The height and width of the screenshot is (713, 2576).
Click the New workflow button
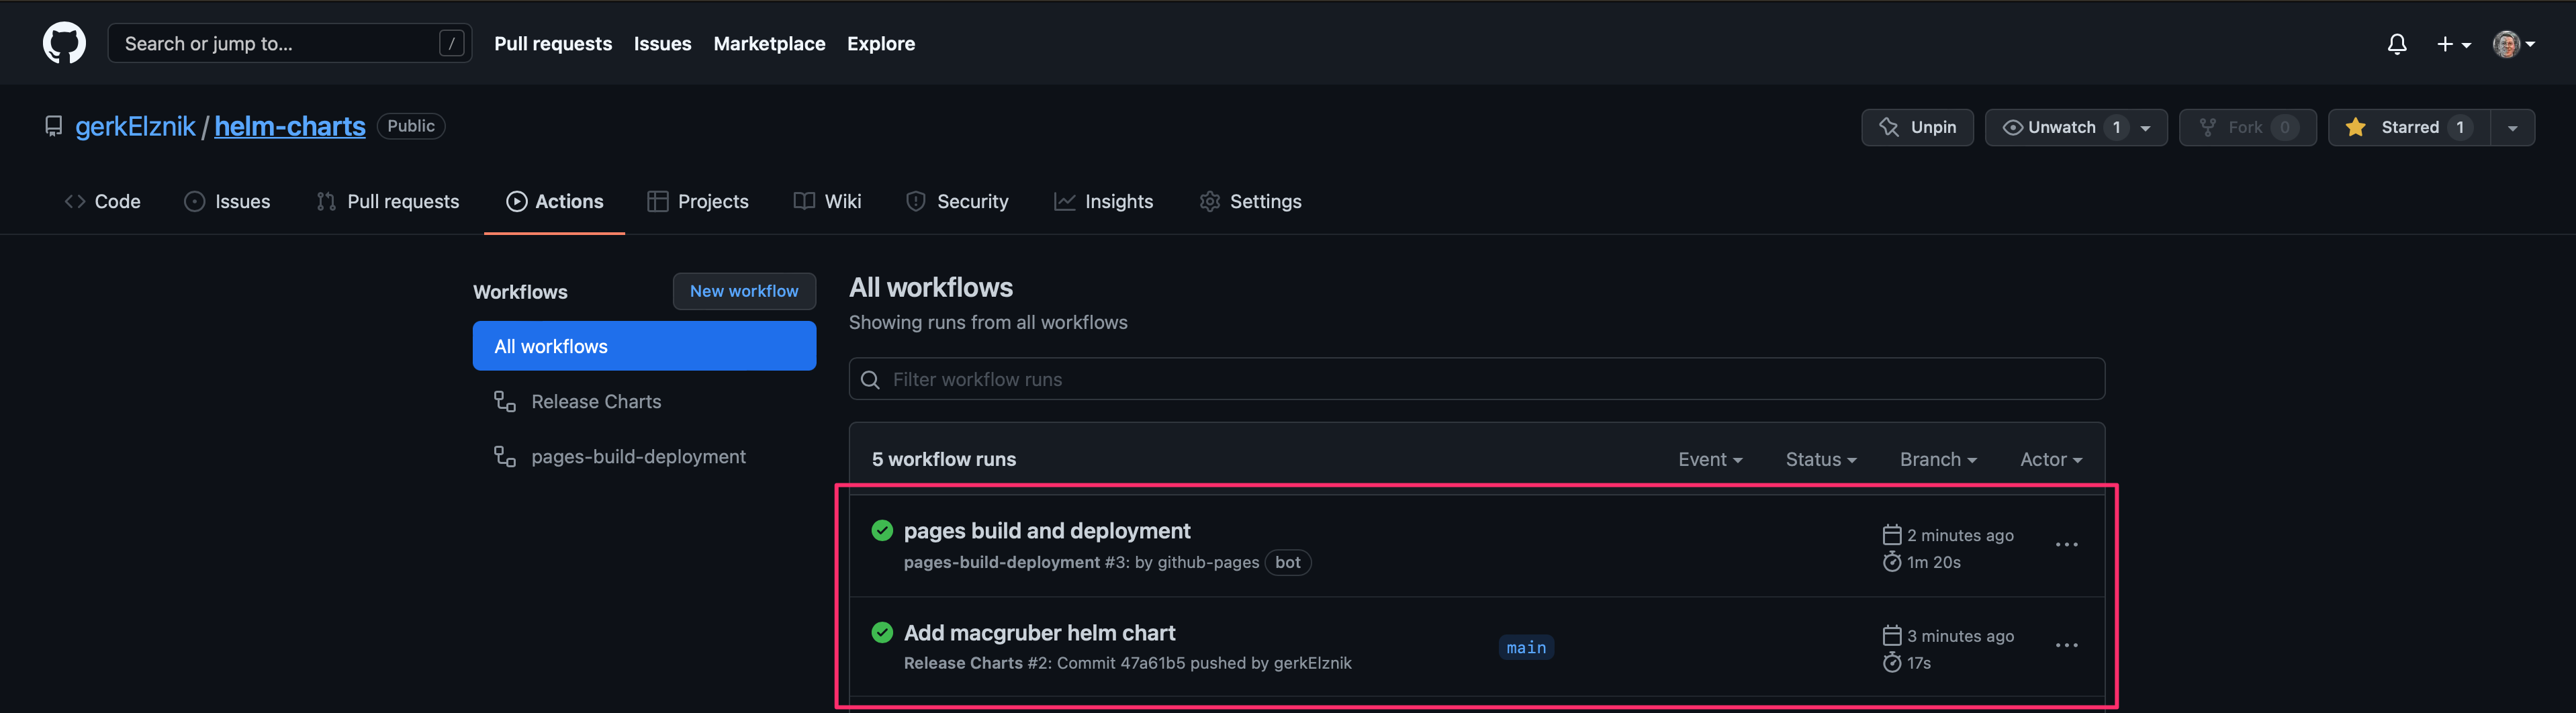[744, 291]
